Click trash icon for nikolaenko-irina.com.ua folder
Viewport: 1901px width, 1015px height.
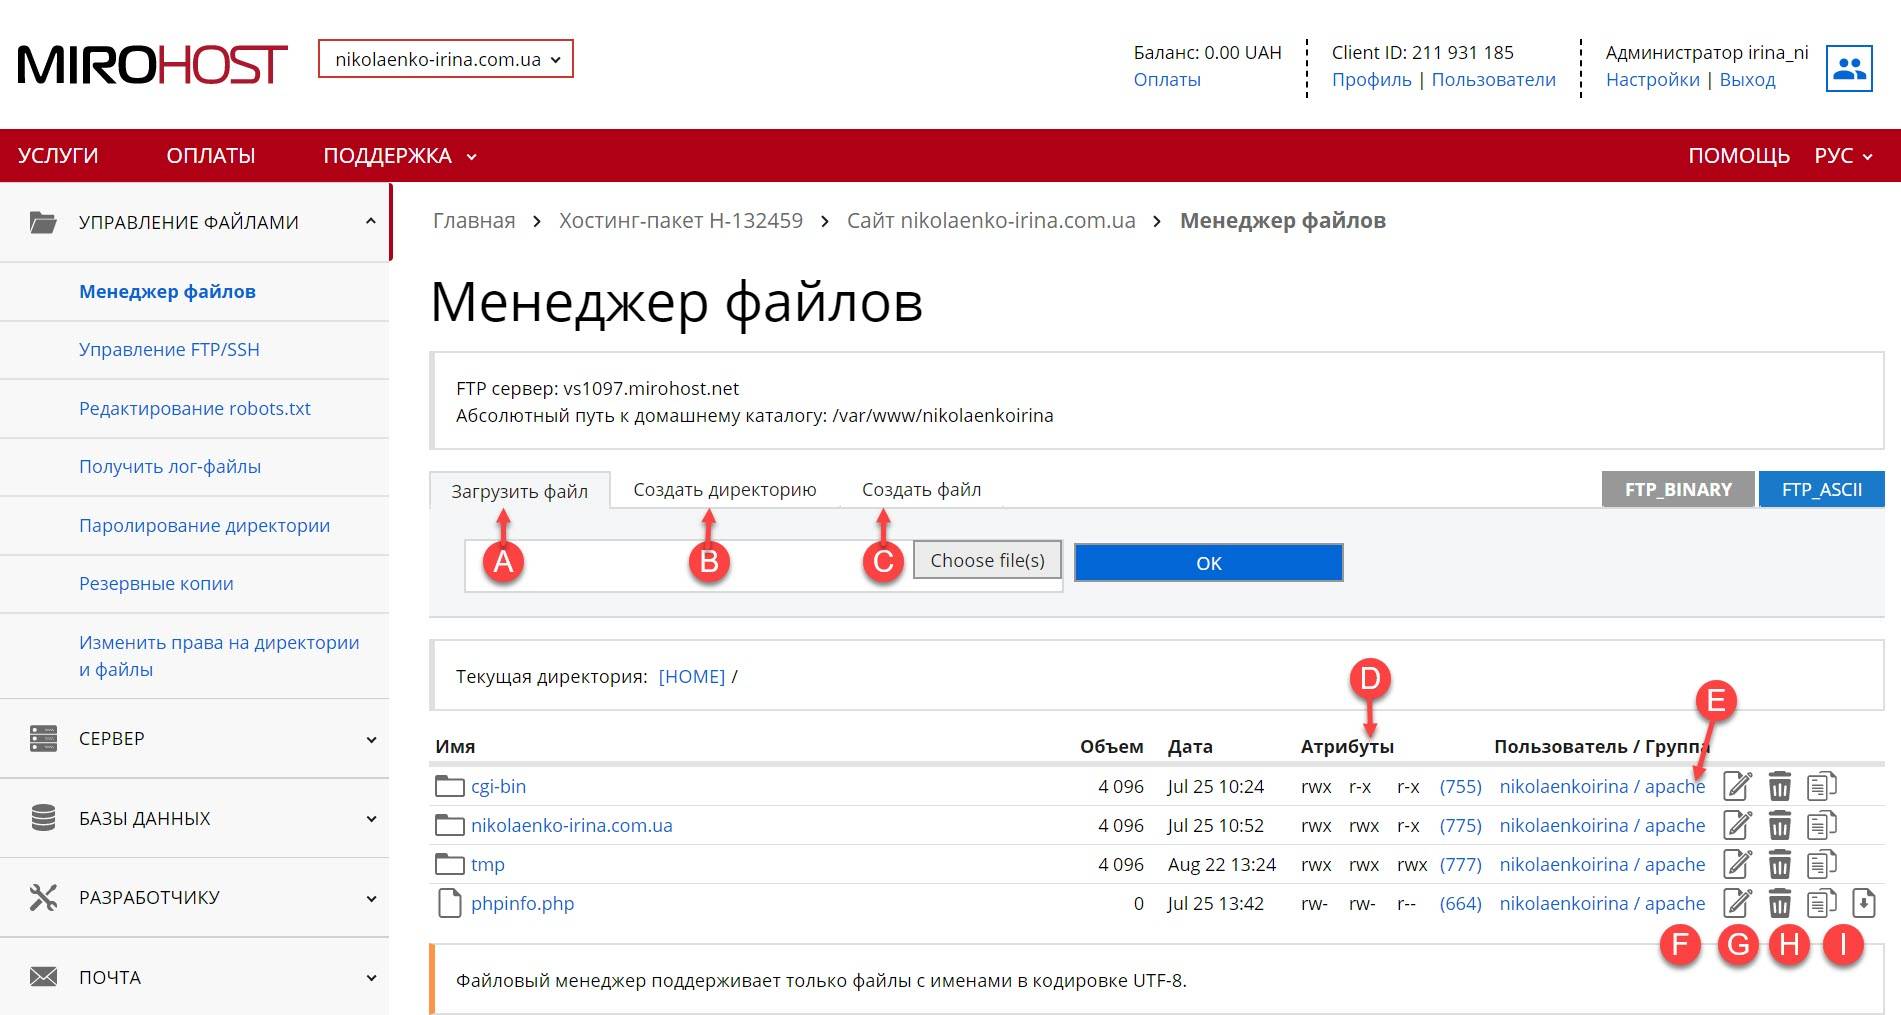point(1779,825)
